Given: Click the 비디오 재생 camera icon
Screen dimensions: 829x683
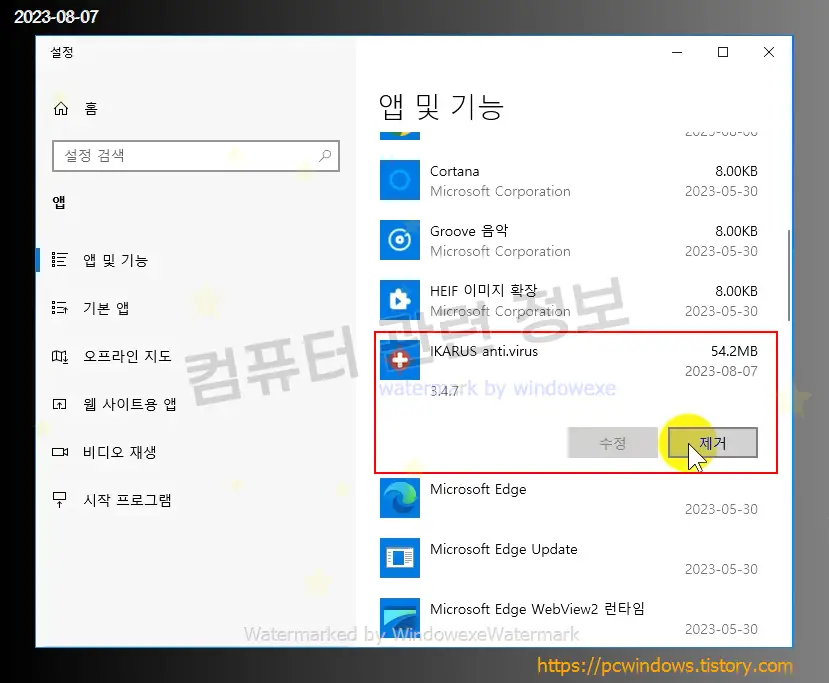Looking at the screenshot, I should point(59,452).
